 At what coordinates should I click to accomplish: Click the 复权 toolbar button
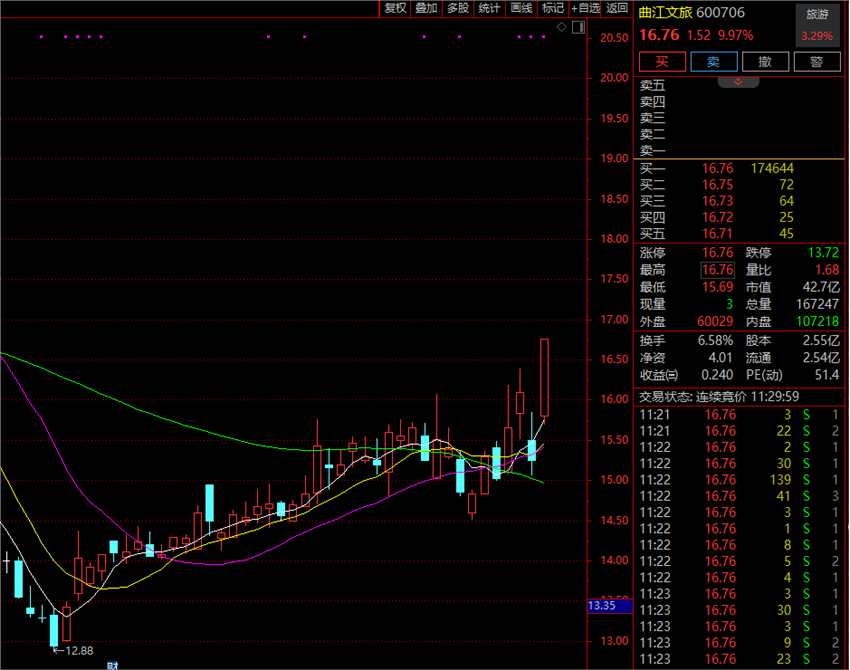[395, 8]
